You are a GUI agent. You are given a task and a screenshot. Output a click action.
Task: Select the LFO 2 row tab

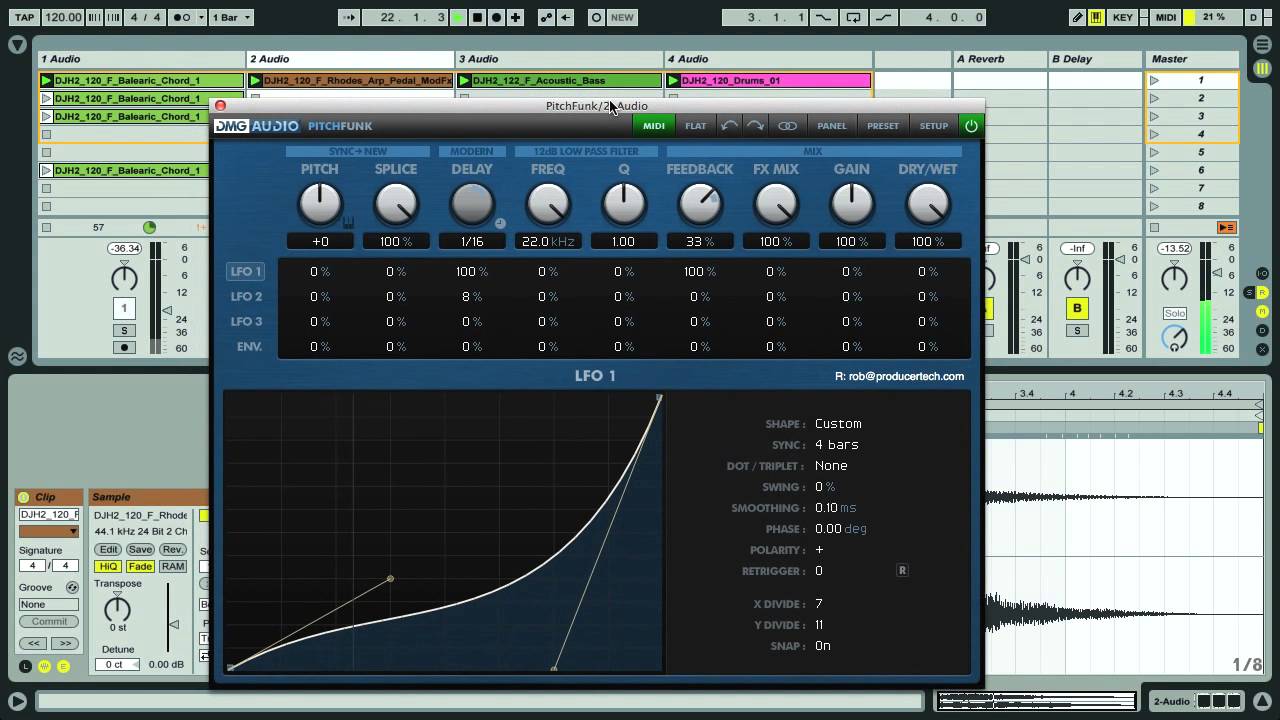(x=246, y=296)
